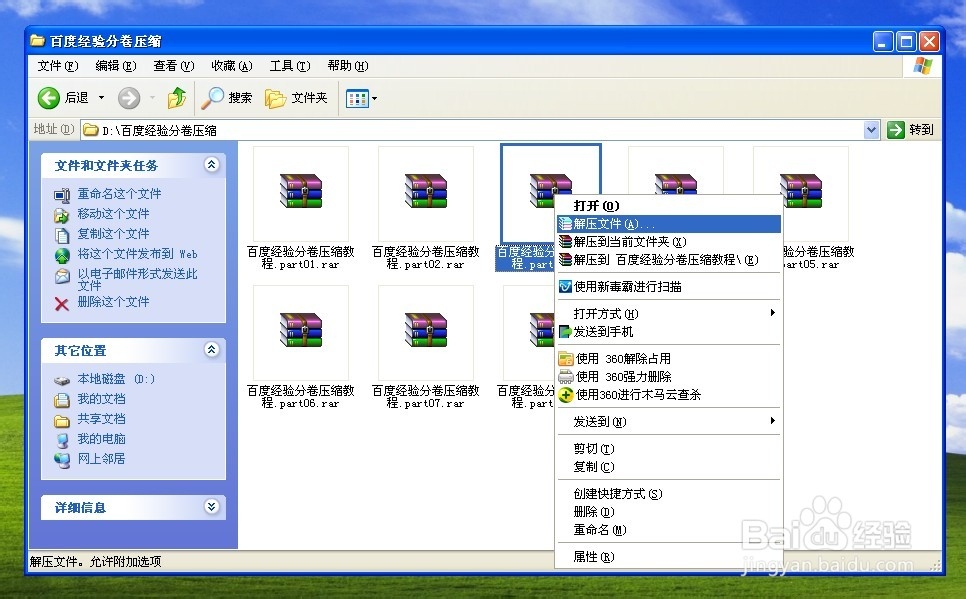Image resolution: width=966 pixels, height=599 pixels.
Task: Open the 查看(V) menu
Action: point(173,66)
